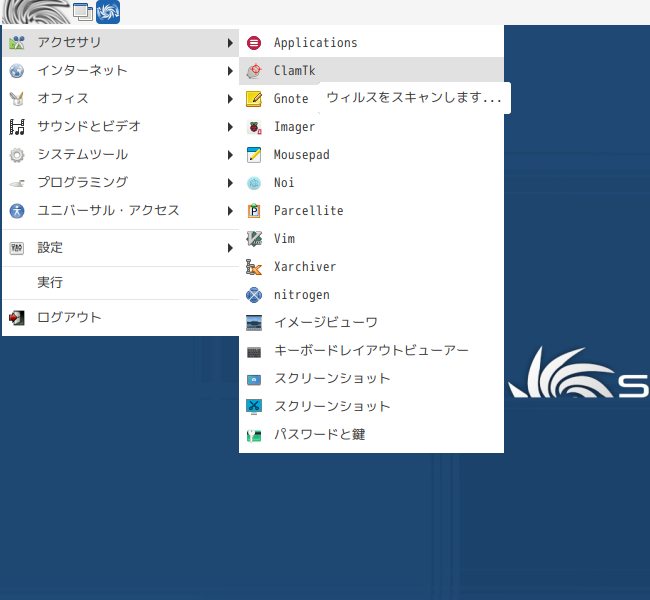Click the ClamTk virus scanner icon

pyautogui.click(x=254, y=71)
